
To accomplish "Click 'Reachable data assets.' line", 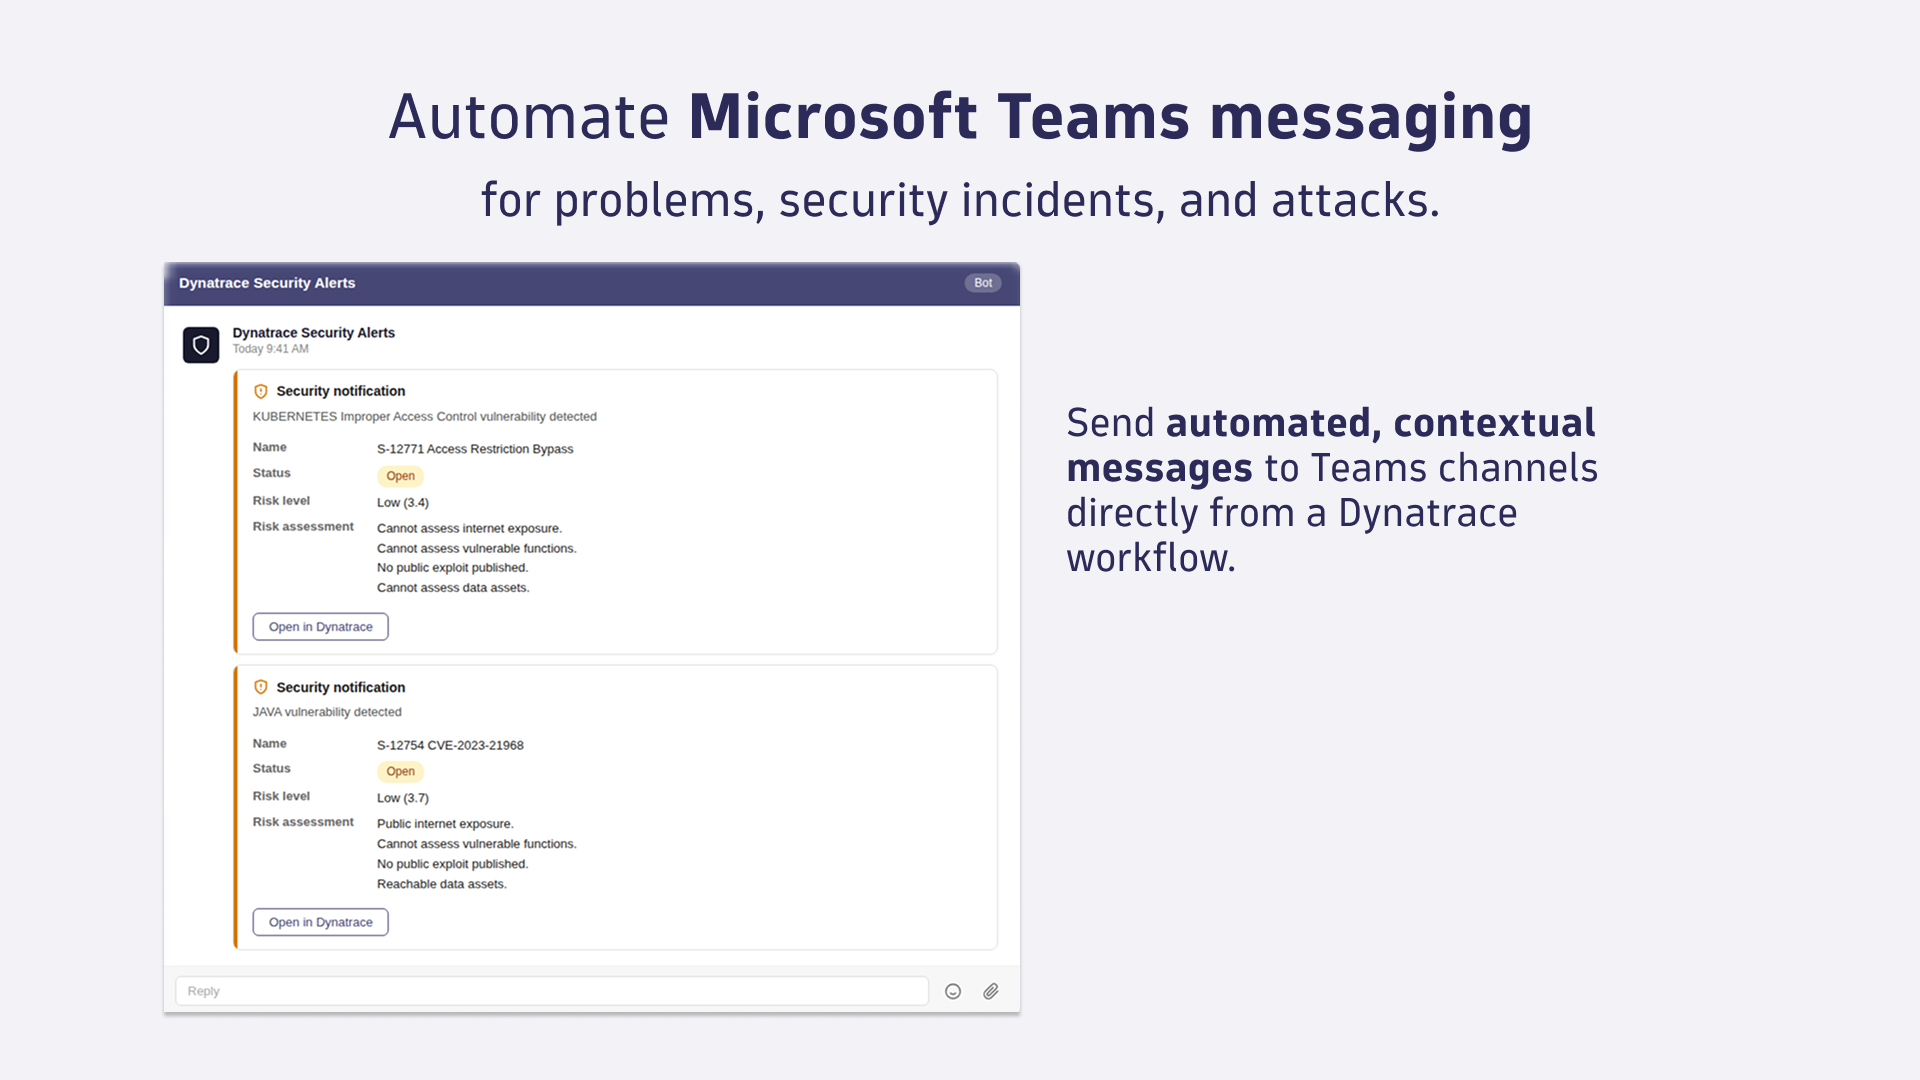I will (x=442, y=884).
